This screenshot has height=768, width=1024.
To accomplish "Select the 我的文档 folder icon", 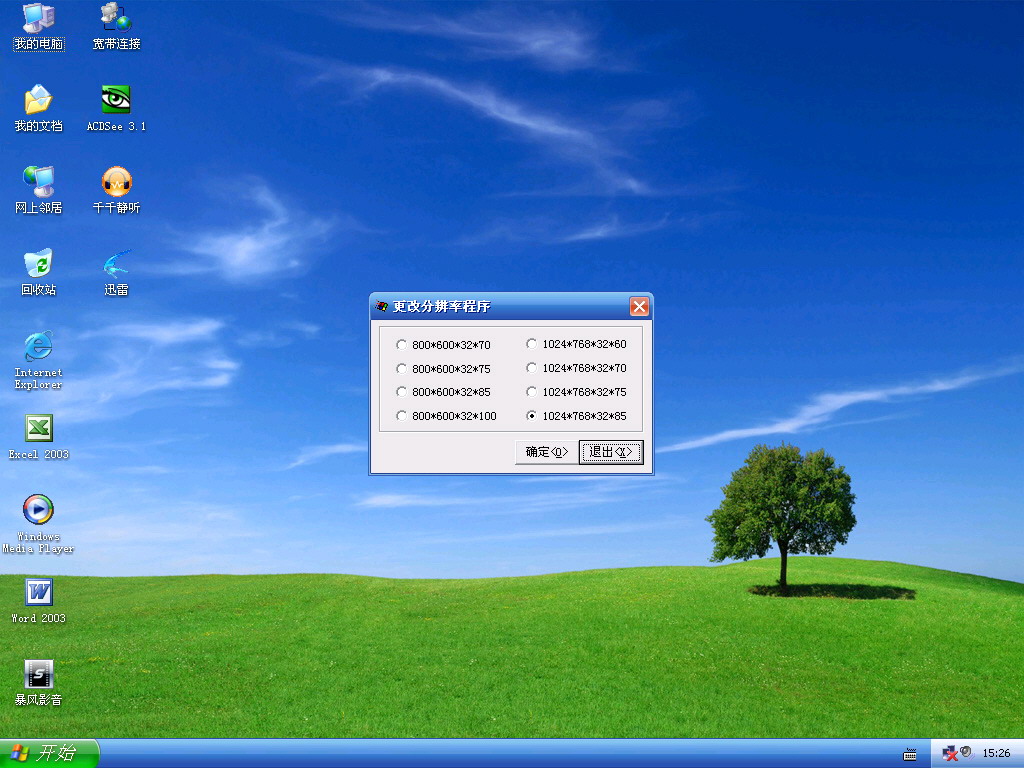I will 39,108.
